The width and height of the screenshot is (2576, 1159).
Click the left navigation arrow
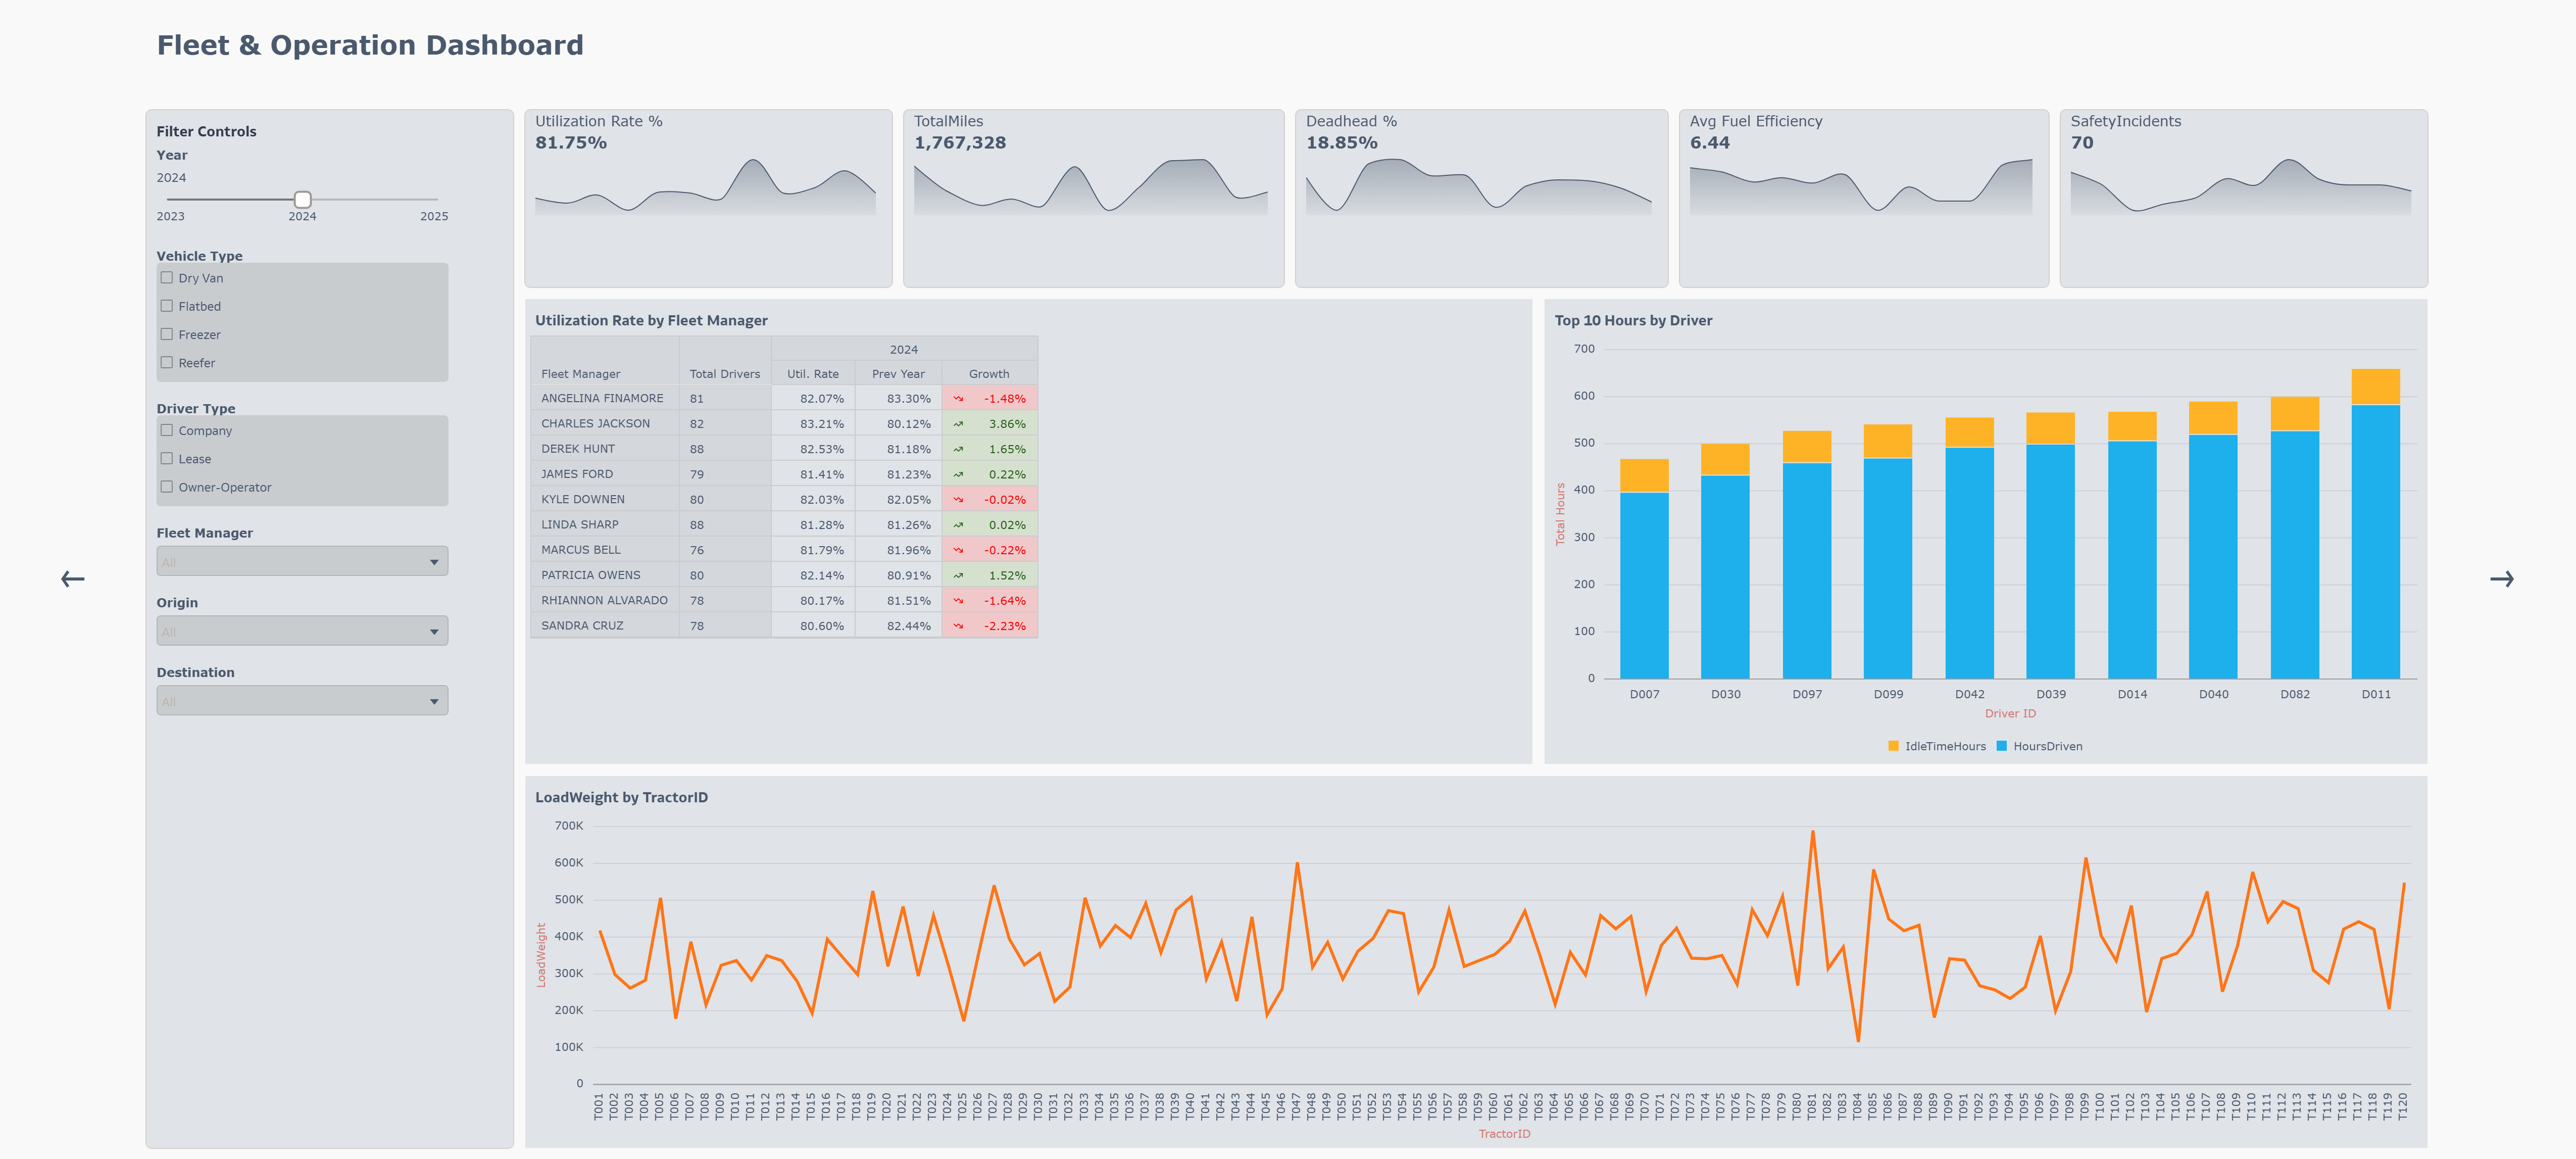point(72,579)
